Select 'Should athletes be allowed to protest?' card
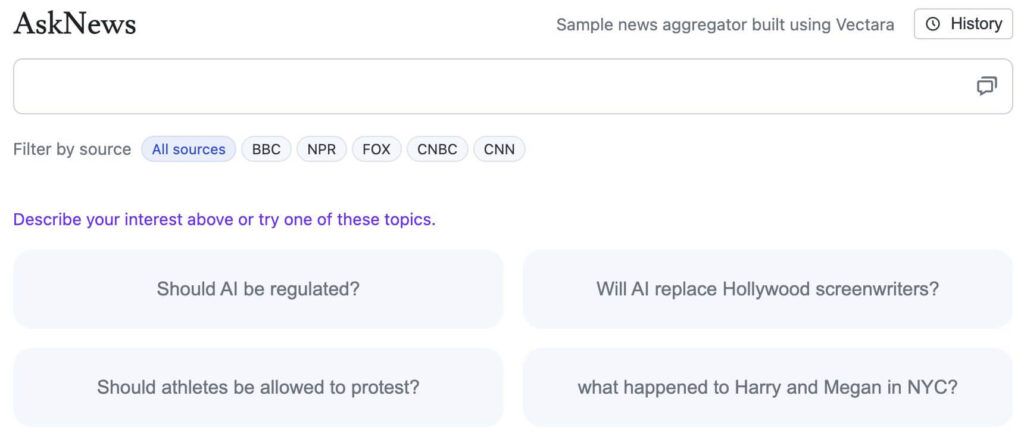Viewport: 1024px width, 436px height. click(258, 387)
